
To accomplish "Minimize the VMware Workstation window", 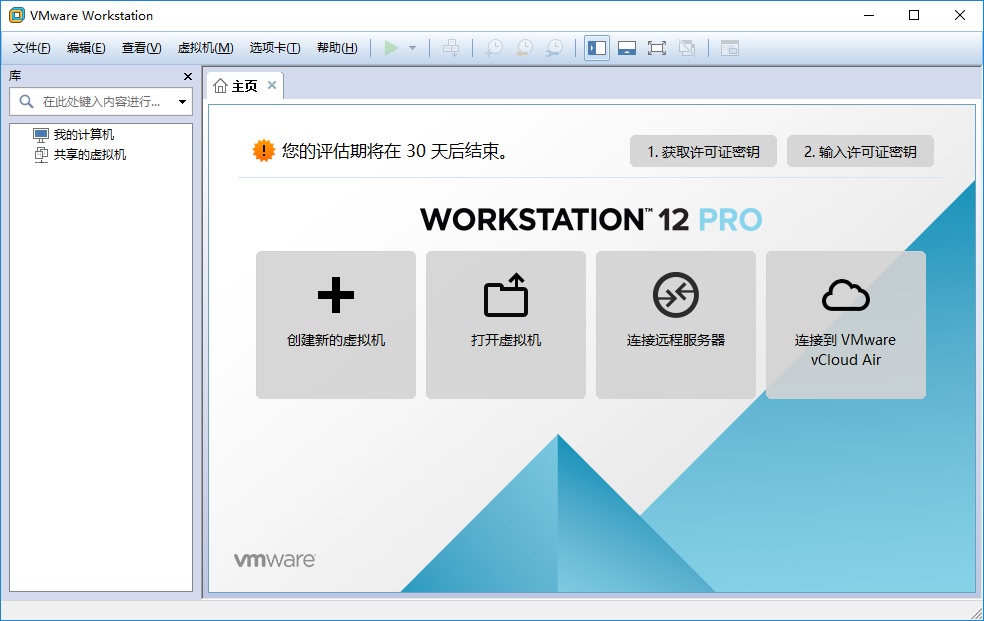I will point(869,15).
